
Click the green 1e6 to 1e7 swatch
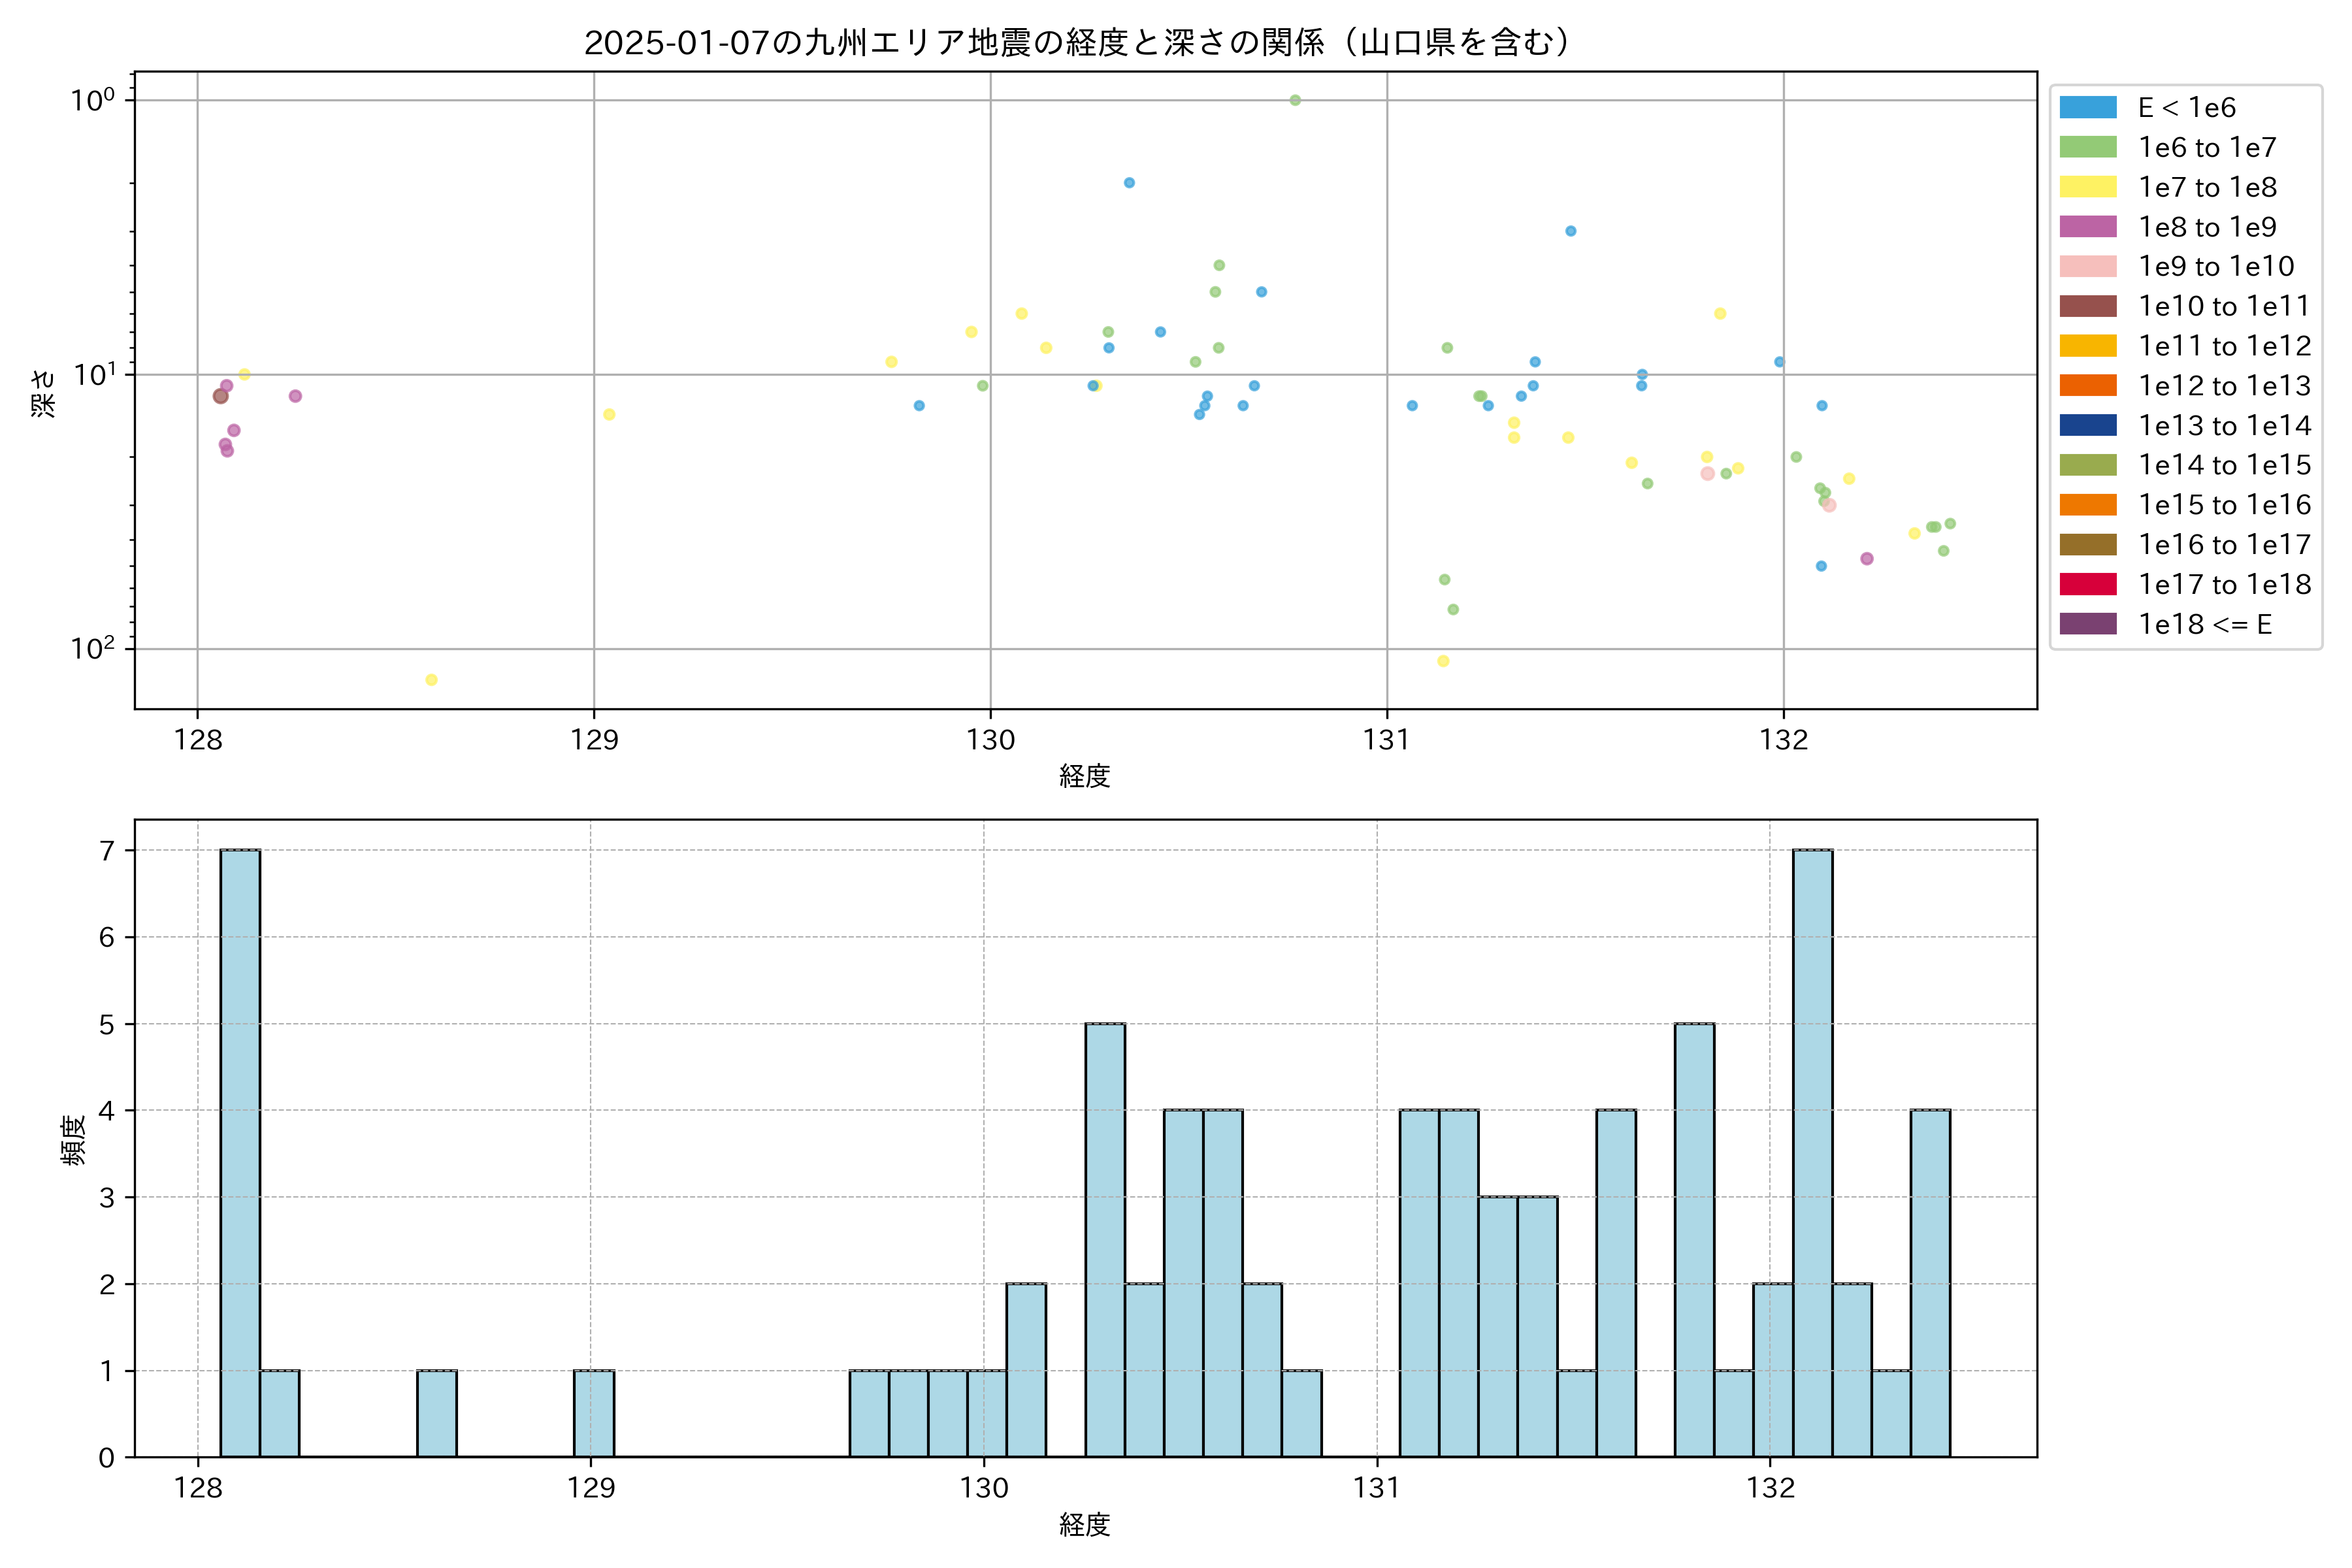(x=2088, y=148)
